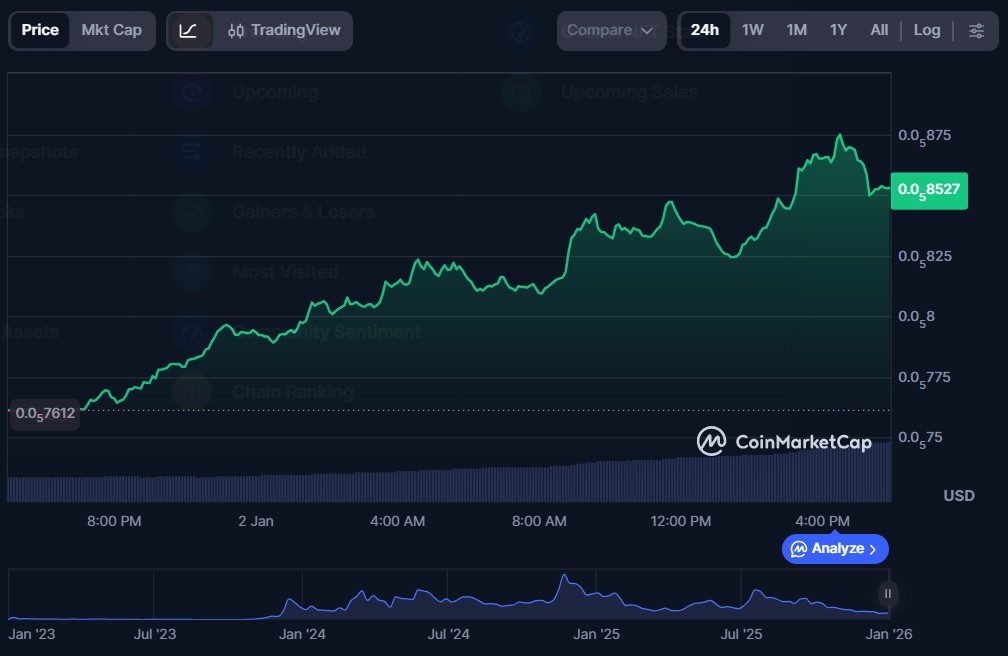Toggle the Log scale option
This screenshot has height=656, width=1008.
tap(926, 30)
